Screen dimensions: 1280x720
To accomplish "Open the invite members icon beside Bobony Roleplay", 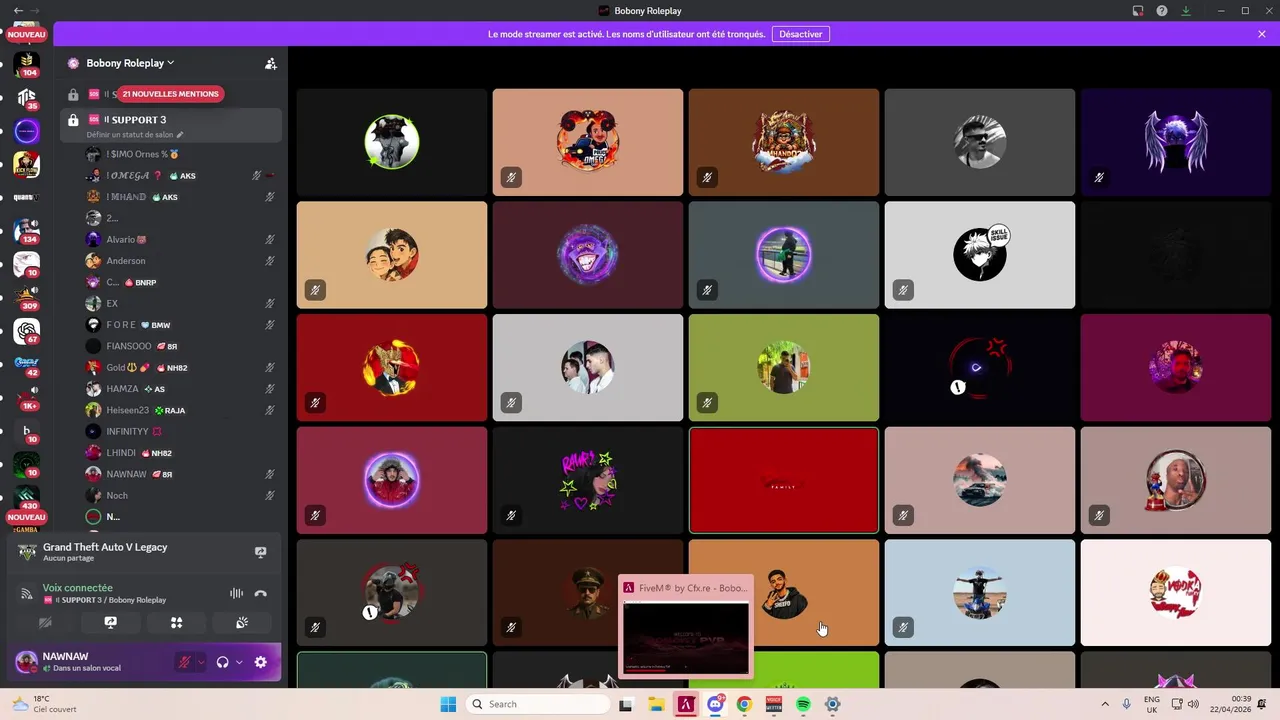I will [270, 63].
